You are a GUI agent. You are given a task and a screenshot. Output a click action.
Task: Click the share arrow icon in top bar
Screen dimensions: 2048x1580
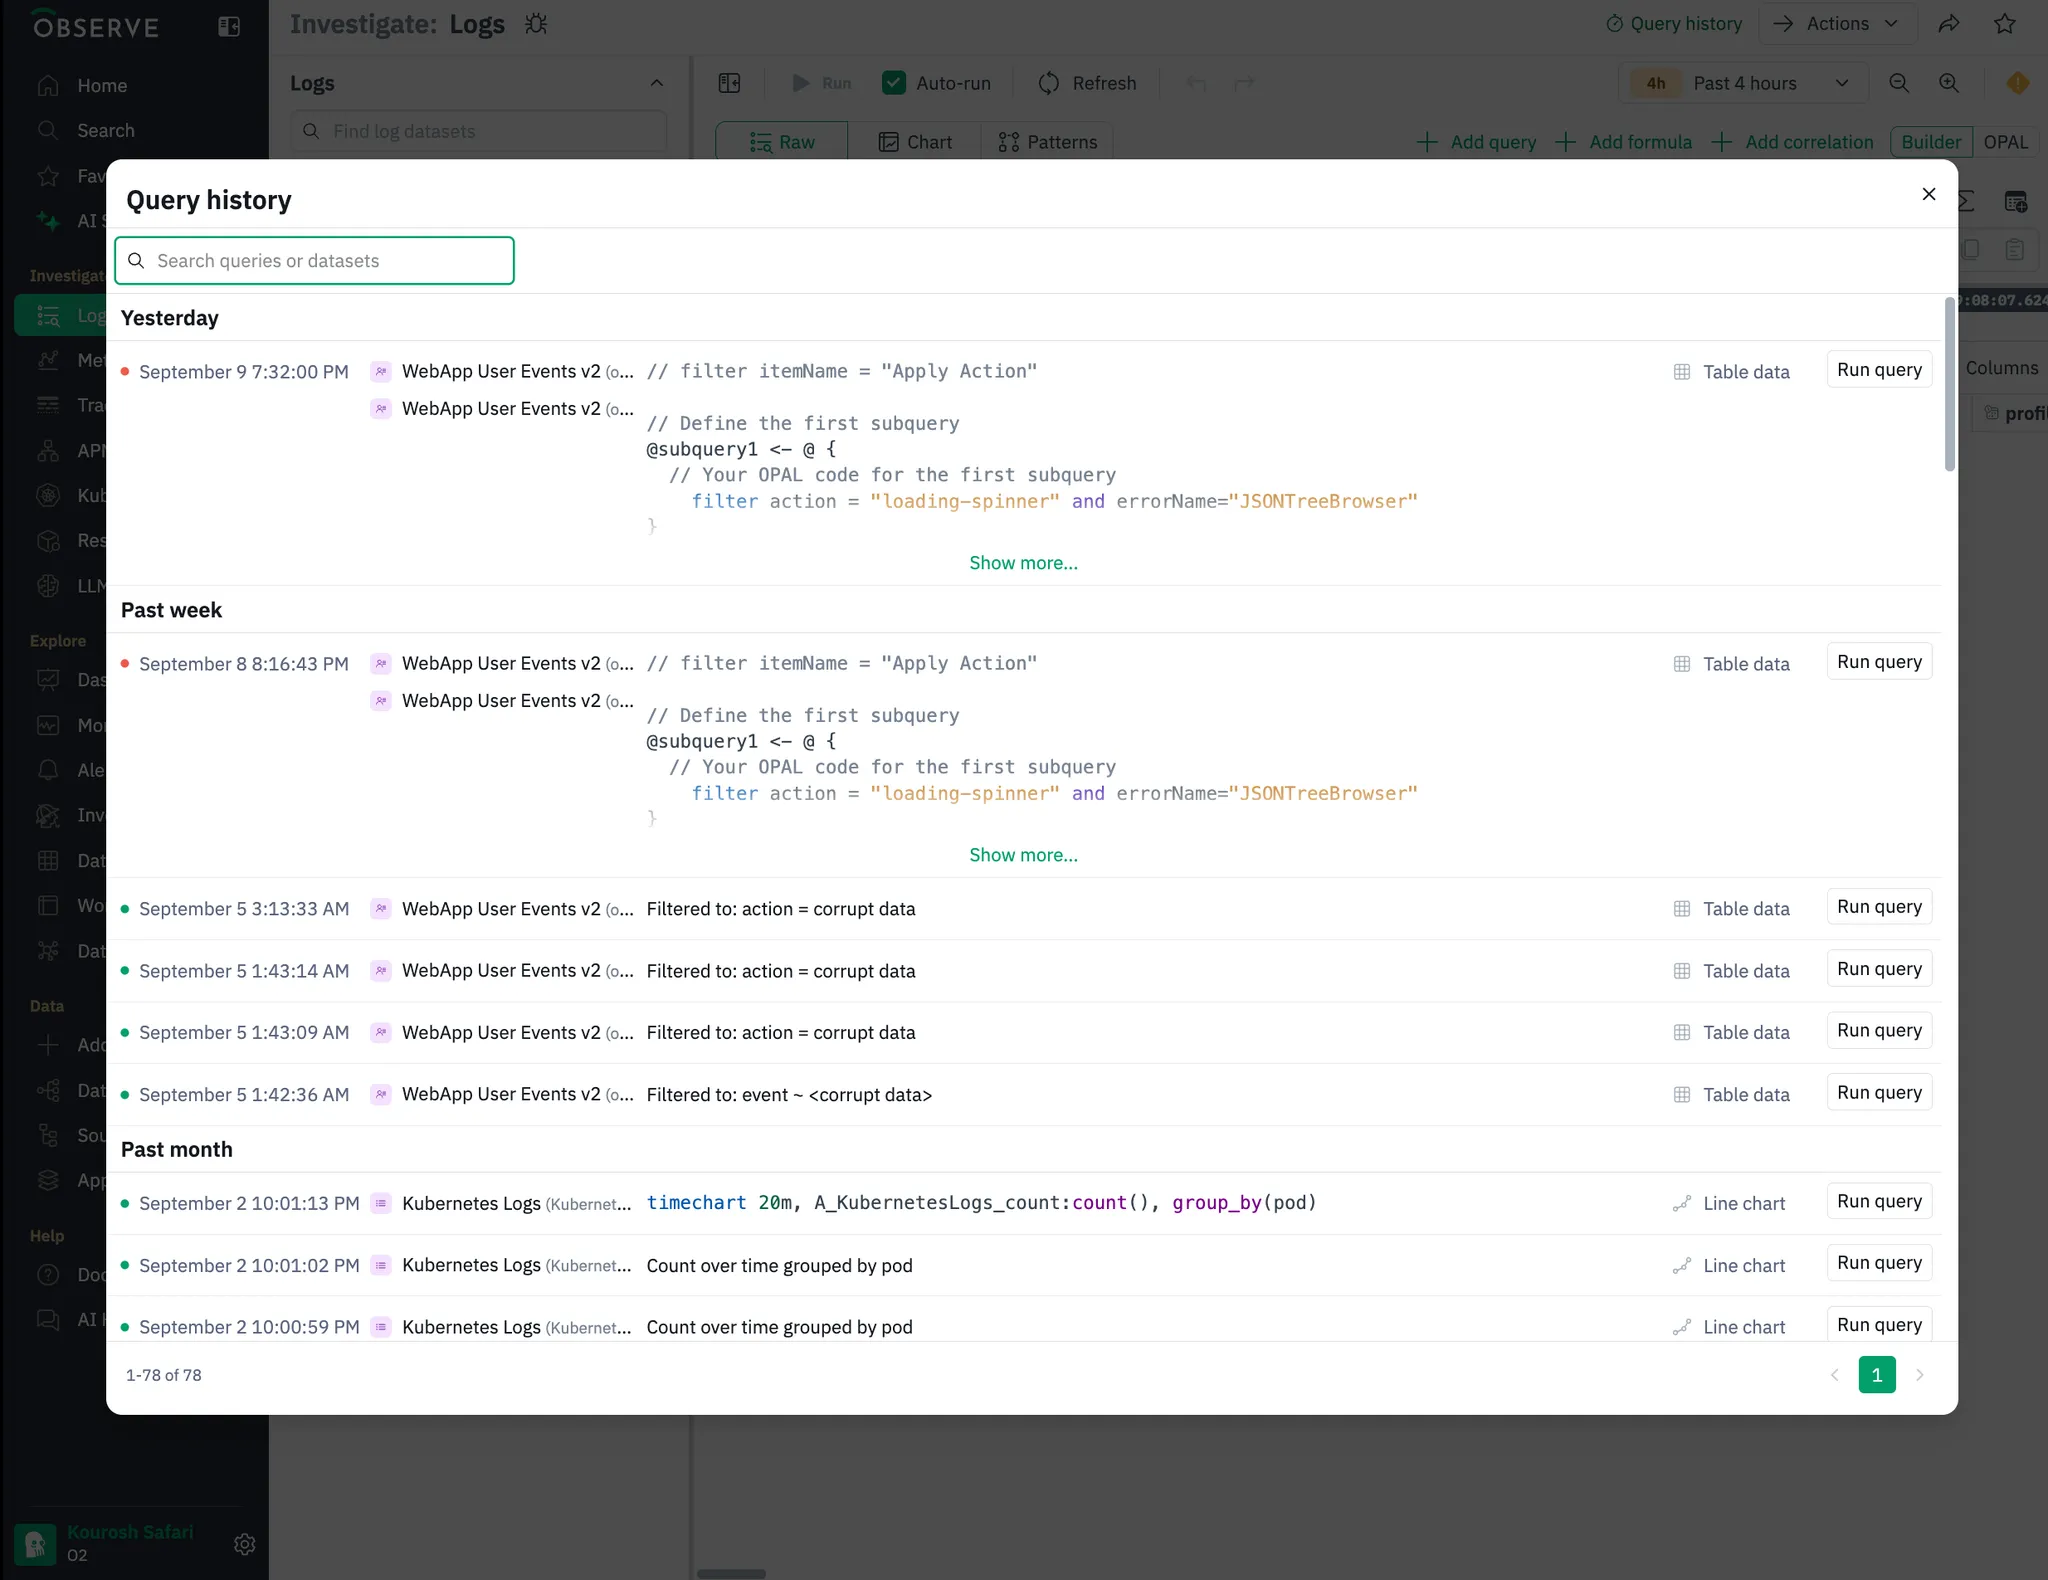1948,24
